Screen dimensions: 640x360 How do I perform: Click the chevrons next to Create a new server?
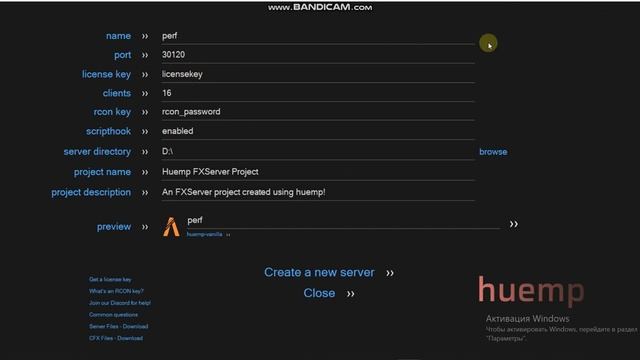pos(390,273)
